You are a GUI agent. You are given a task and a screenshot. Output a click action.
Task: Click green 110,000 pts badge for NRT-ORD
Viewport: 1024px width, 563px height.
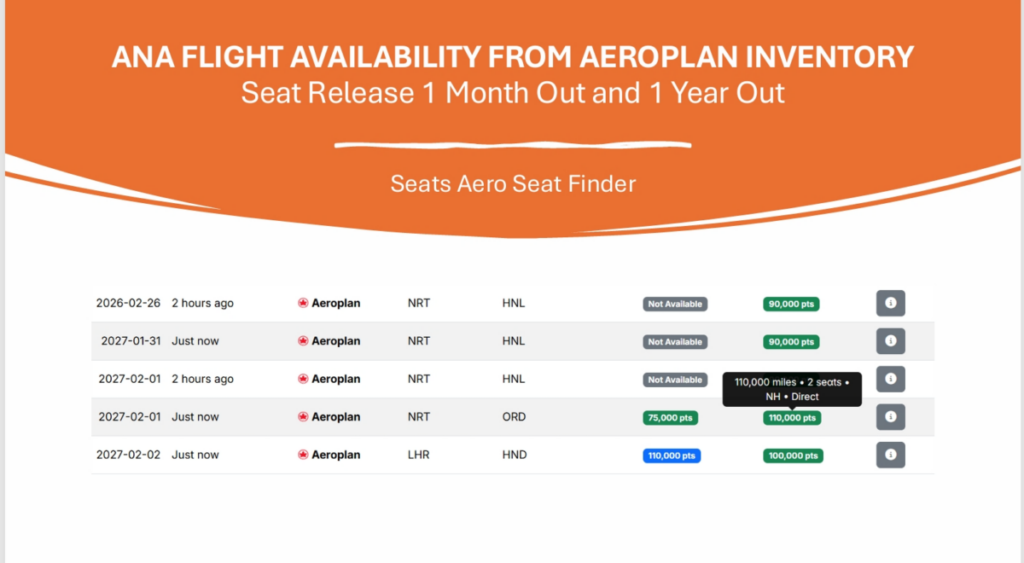point(792,418)
